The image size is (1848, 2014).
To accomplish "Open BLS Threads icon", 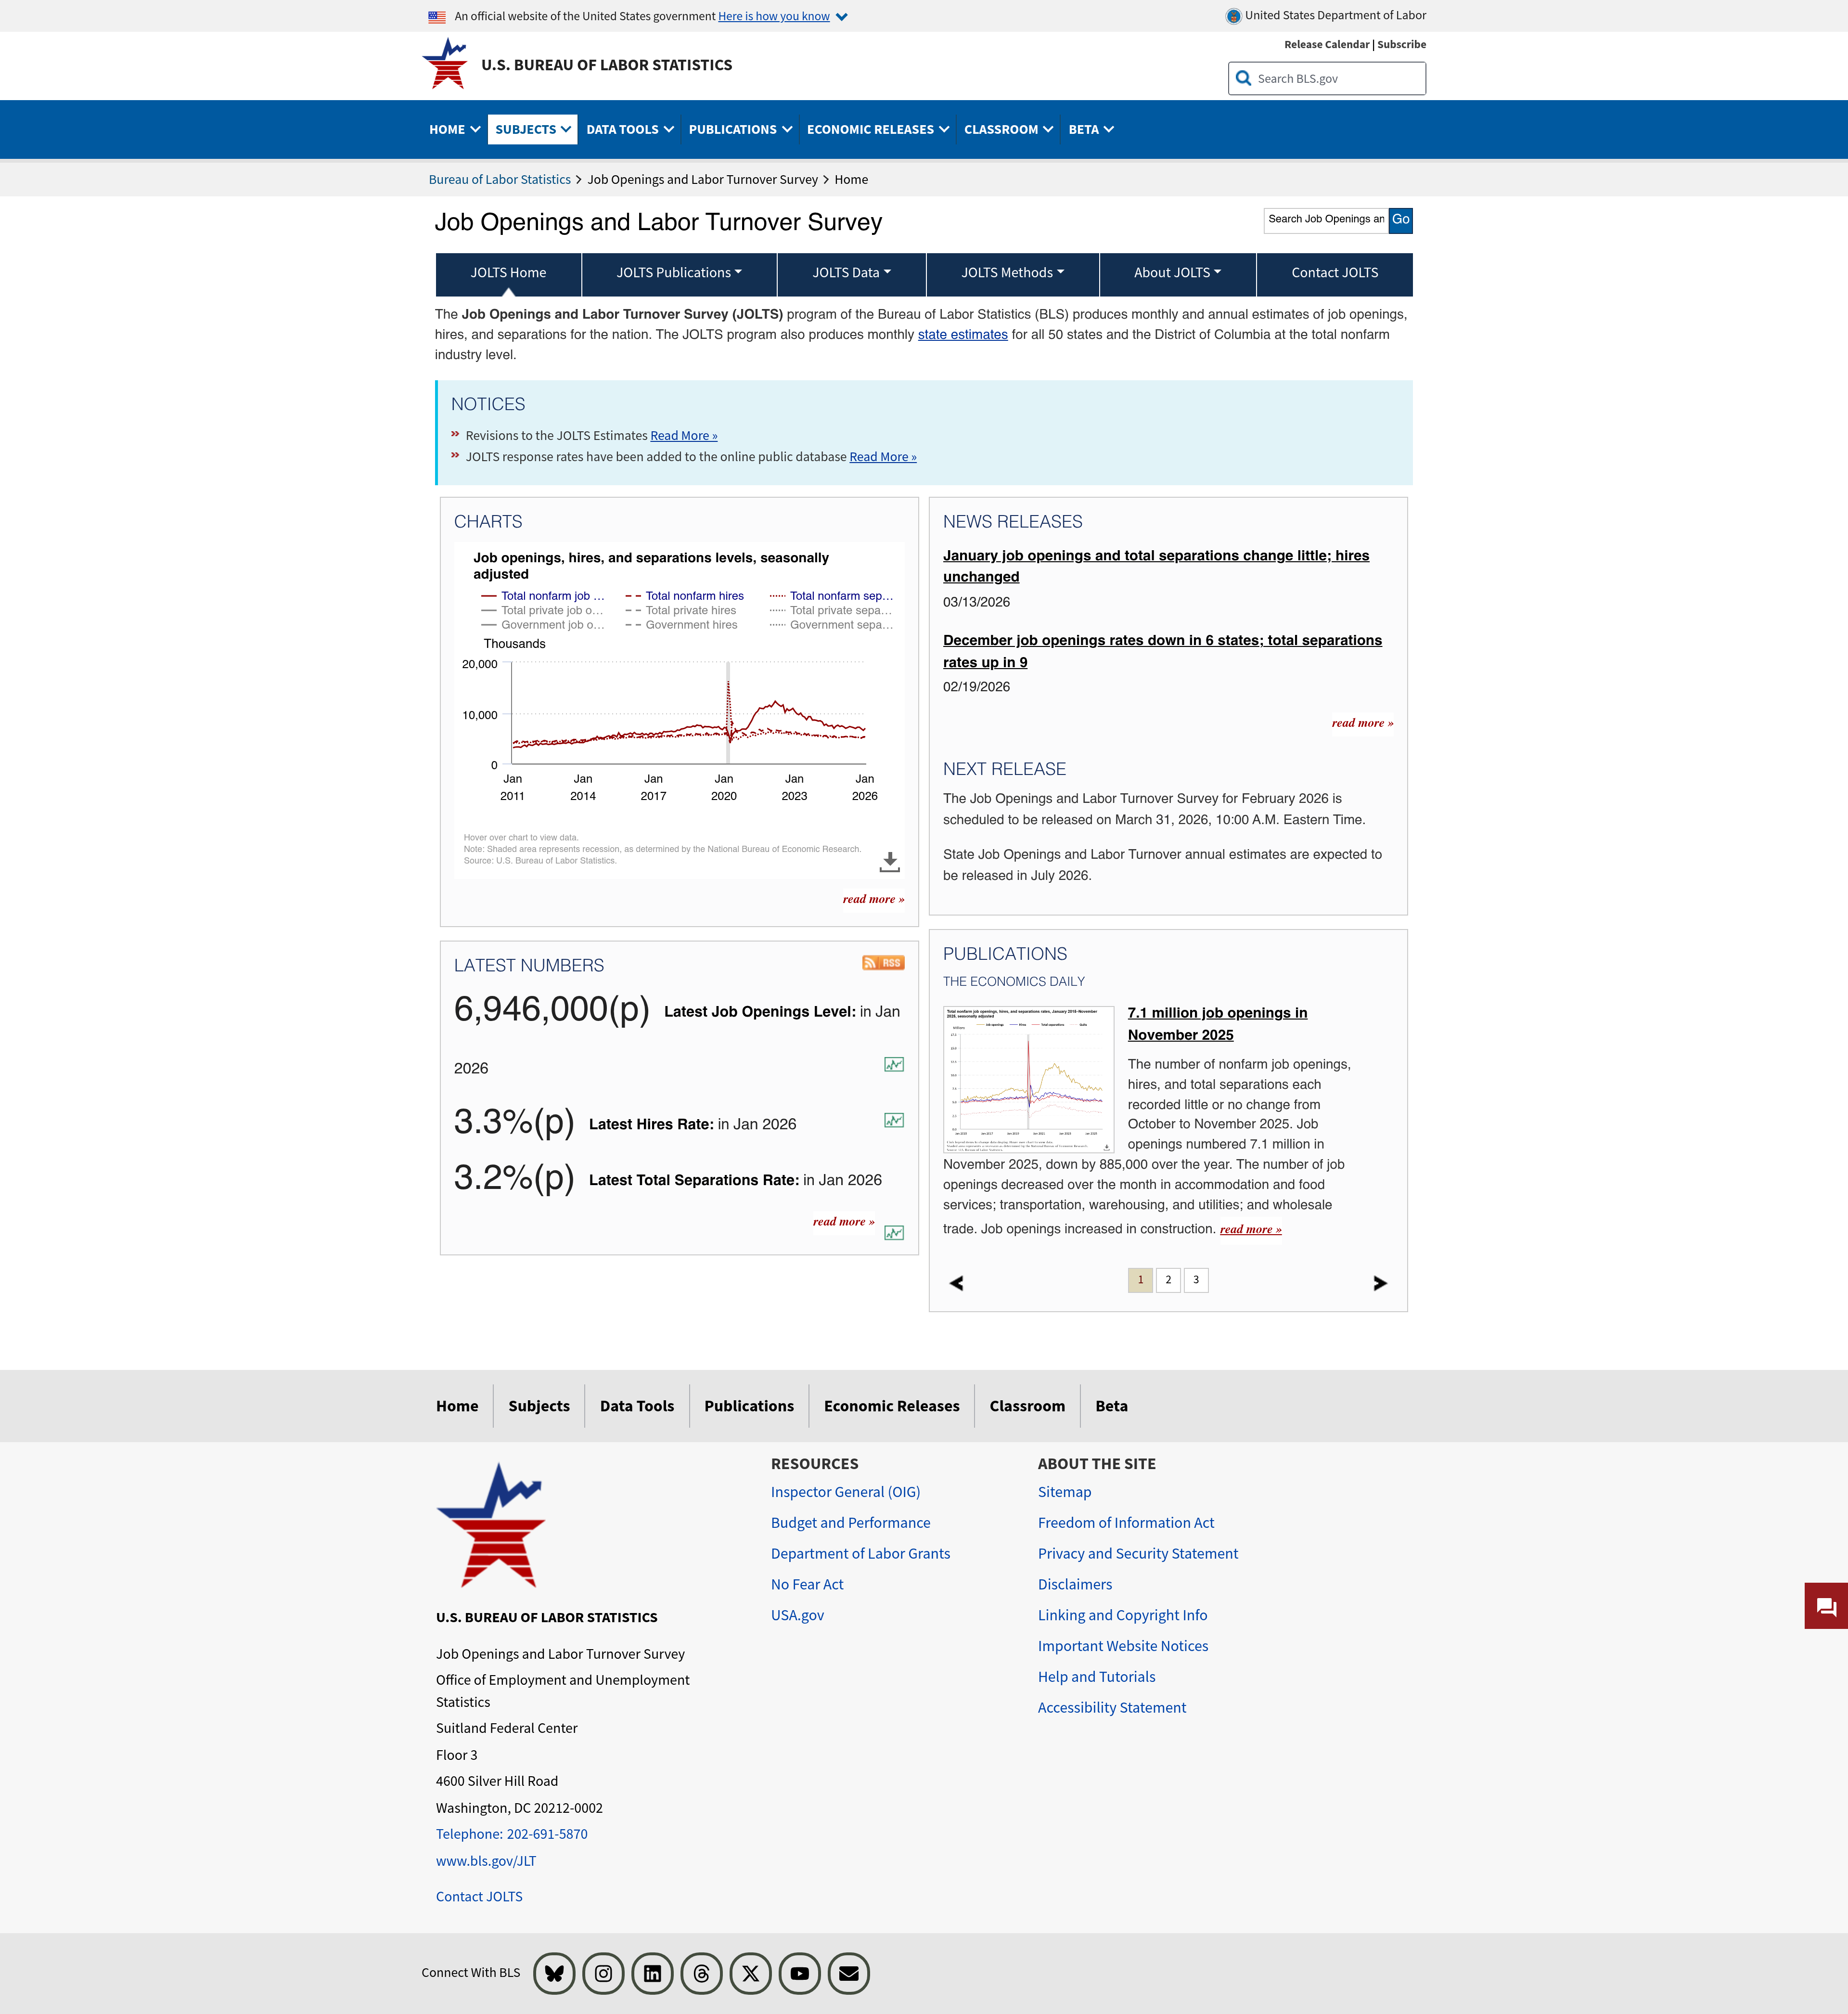I will (x=701, y=1973).
